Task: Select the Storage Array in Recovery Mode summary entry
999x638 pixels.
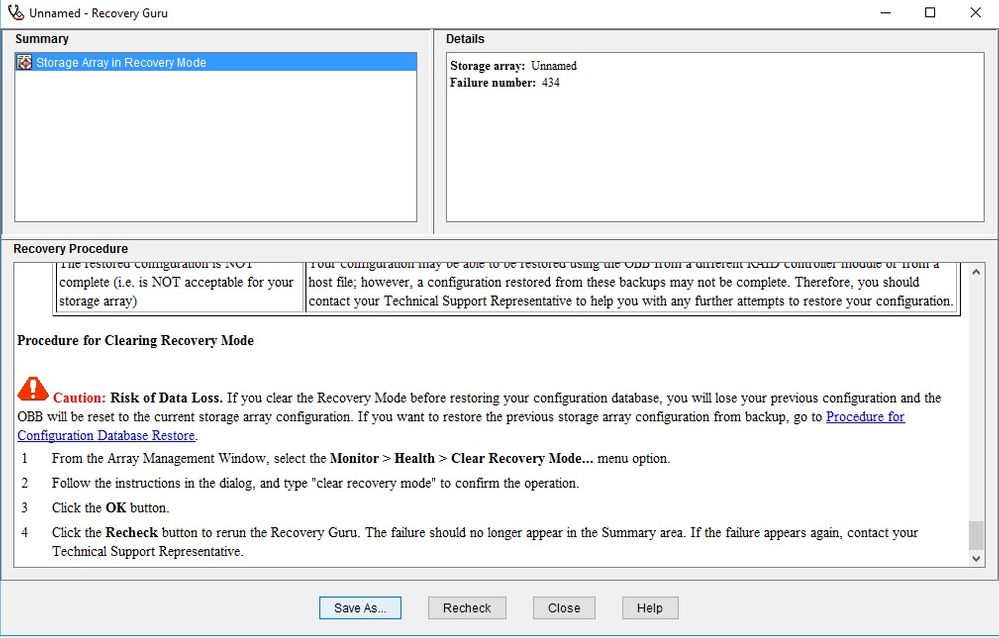Action: (120, 61)
